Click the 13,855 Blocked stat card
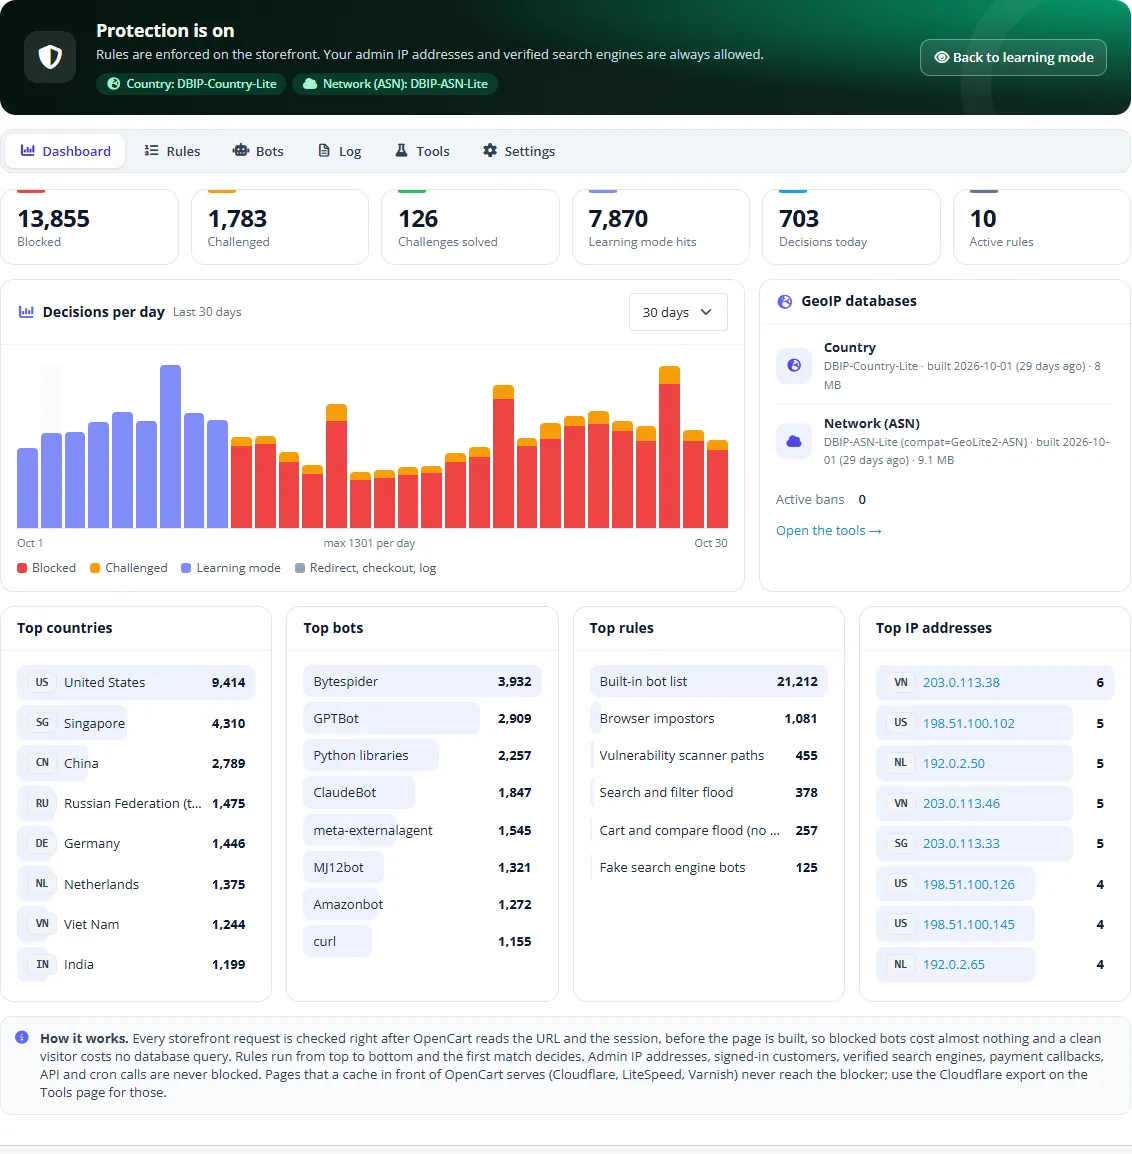1132x1154 pixels. tap(89, 227)
